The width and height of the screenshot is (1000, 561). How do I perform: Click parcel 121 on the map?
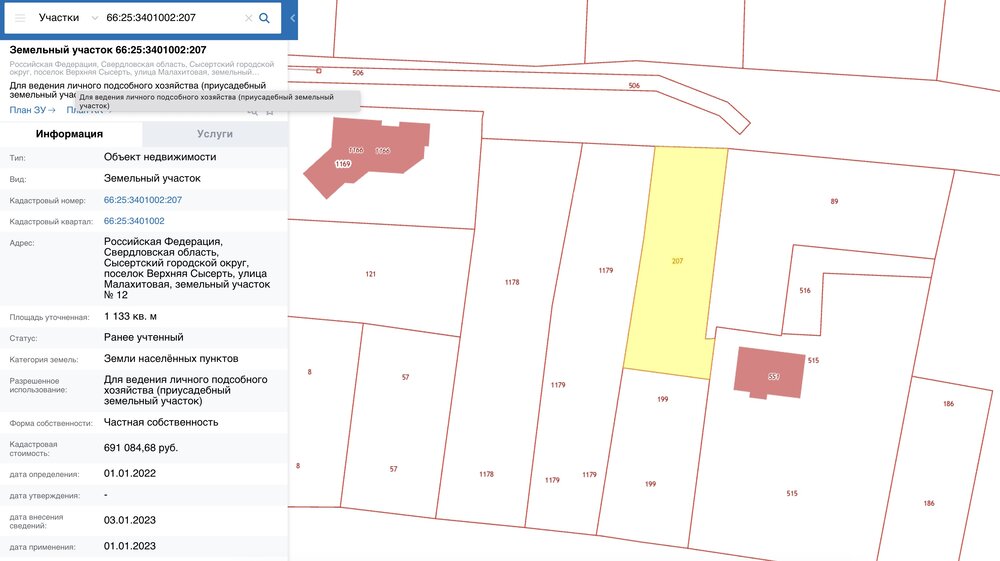pyautogui.click(x=371, y=274)
